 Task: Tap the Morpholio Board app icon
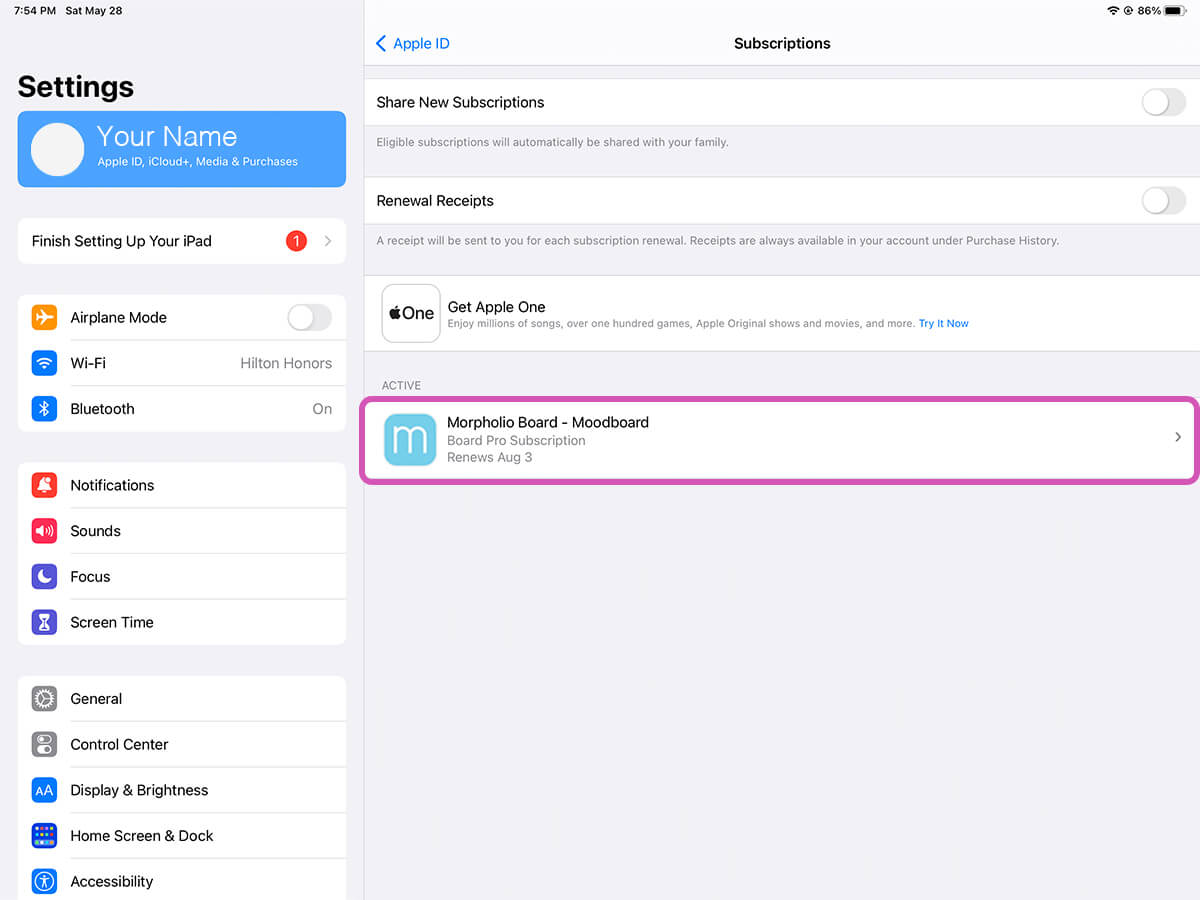pos(410,440)
